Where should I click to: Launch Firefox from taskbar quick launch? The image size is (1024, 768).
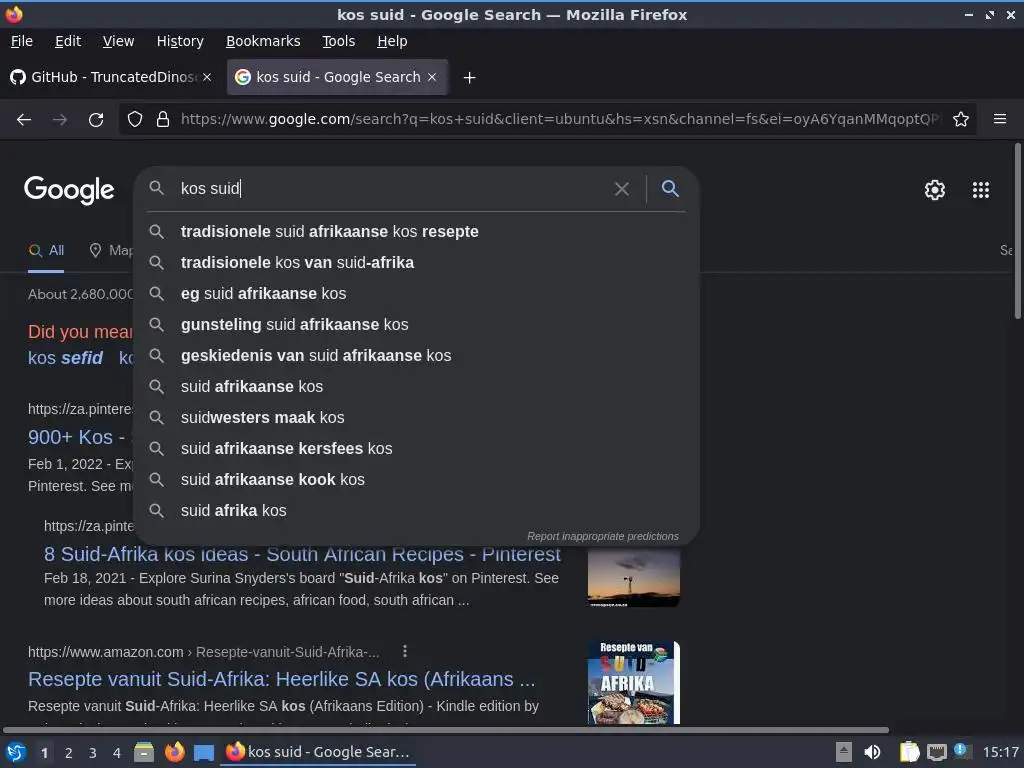click(174, 752)
